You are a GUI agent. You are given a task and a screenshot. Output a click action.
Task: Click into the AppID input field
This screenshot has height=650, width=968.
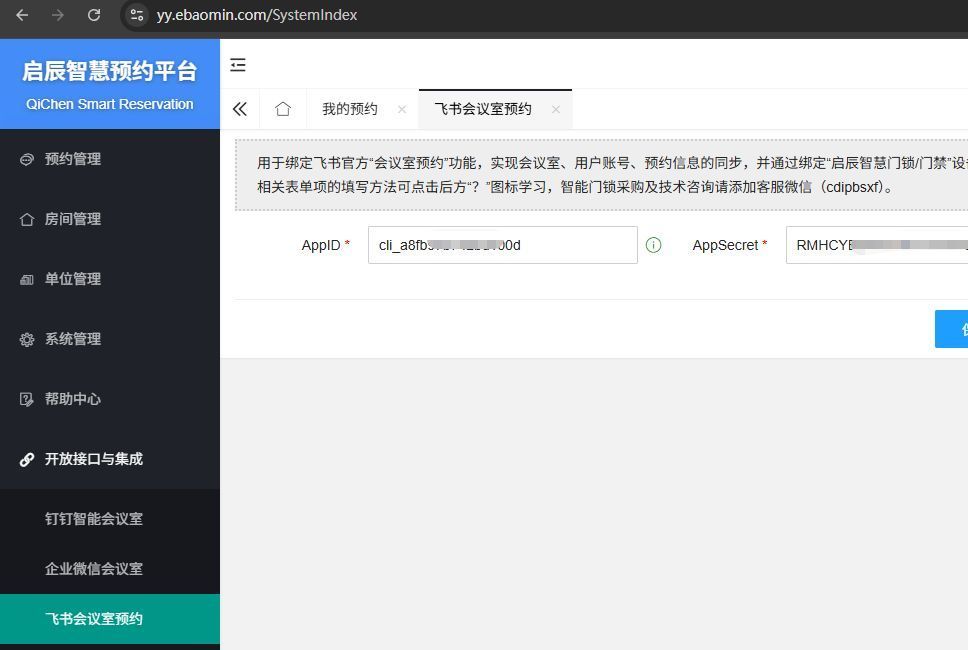tap(503, 245)
